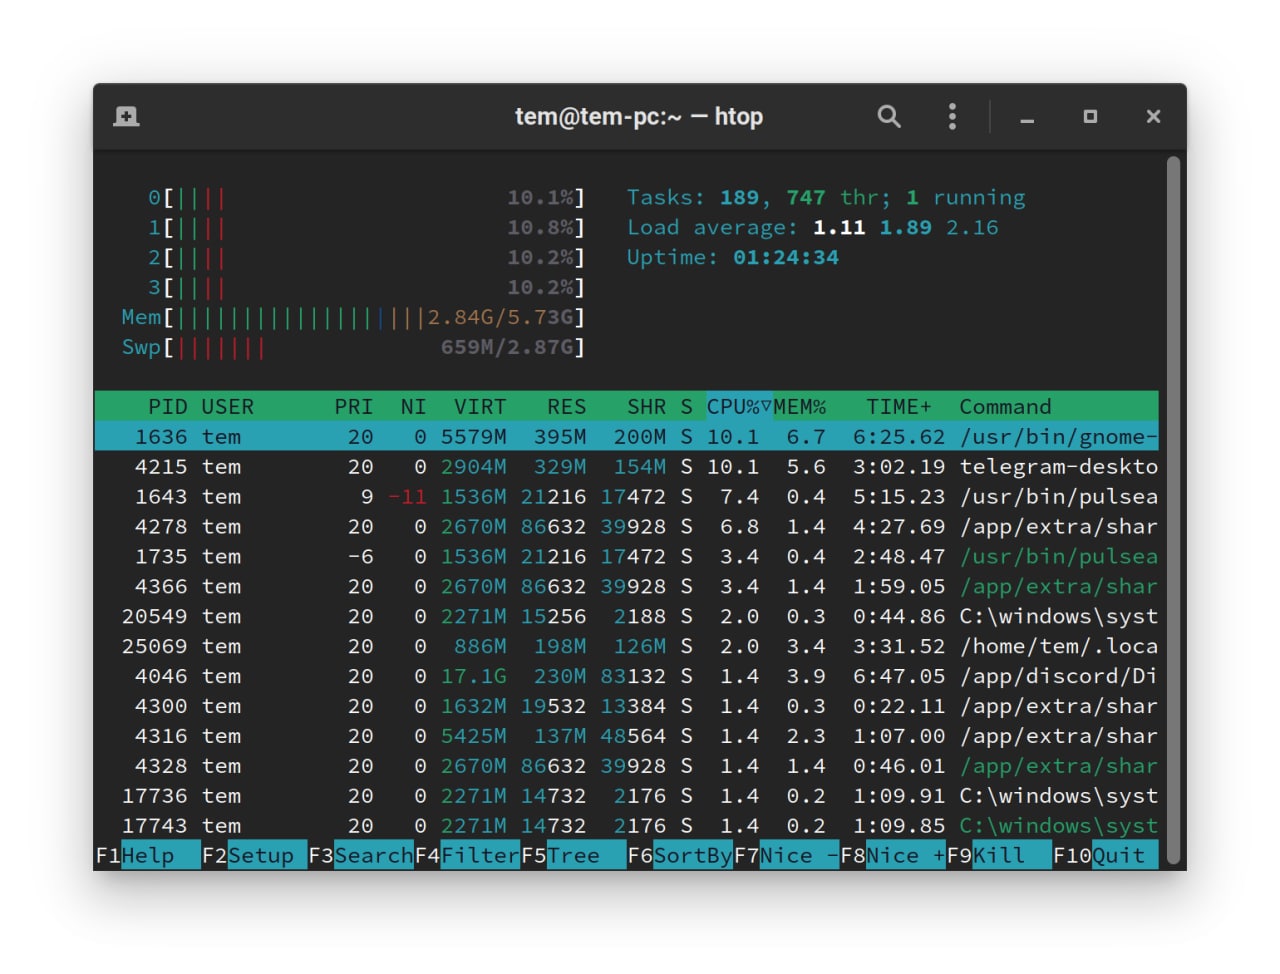Click the Tasks count line

coord(826,198)
